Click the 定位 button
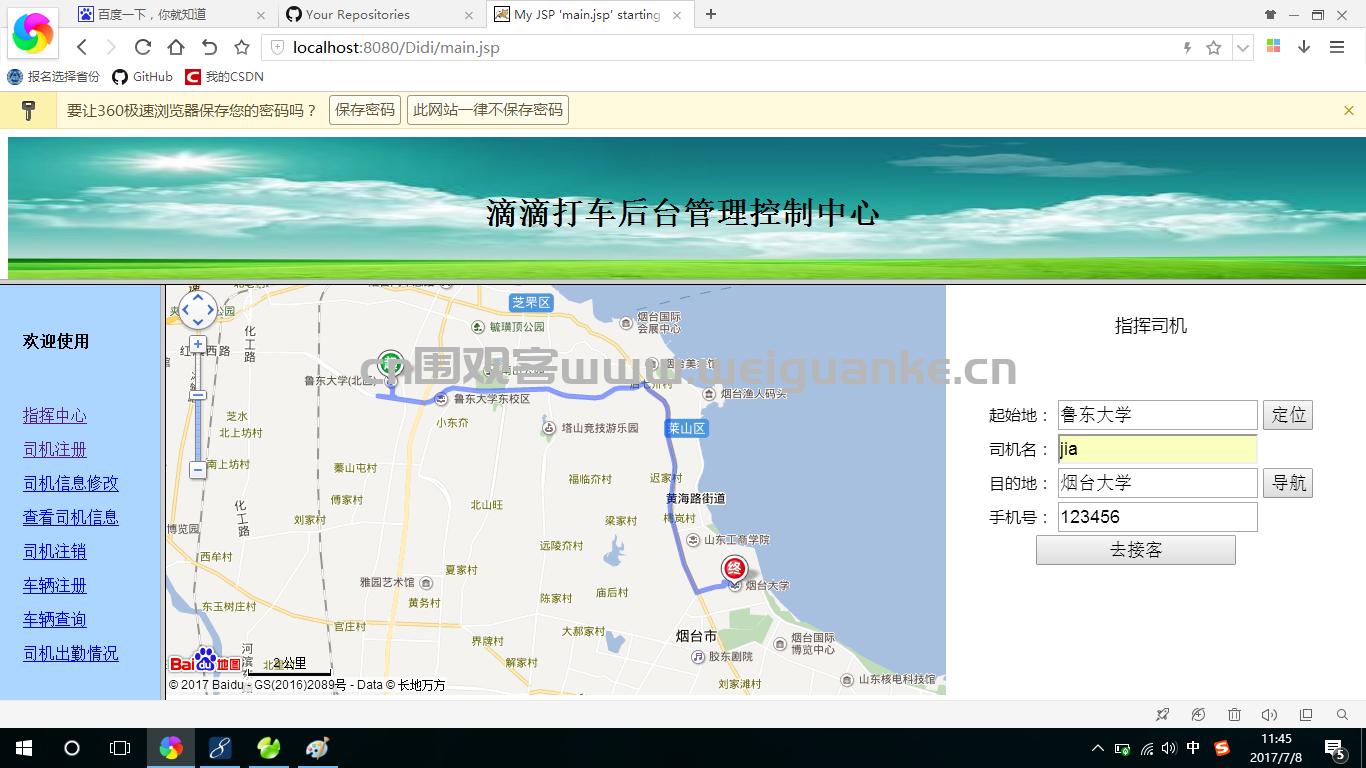Viewport: 1366px width, 768px height. click(x=1288, y=415)
